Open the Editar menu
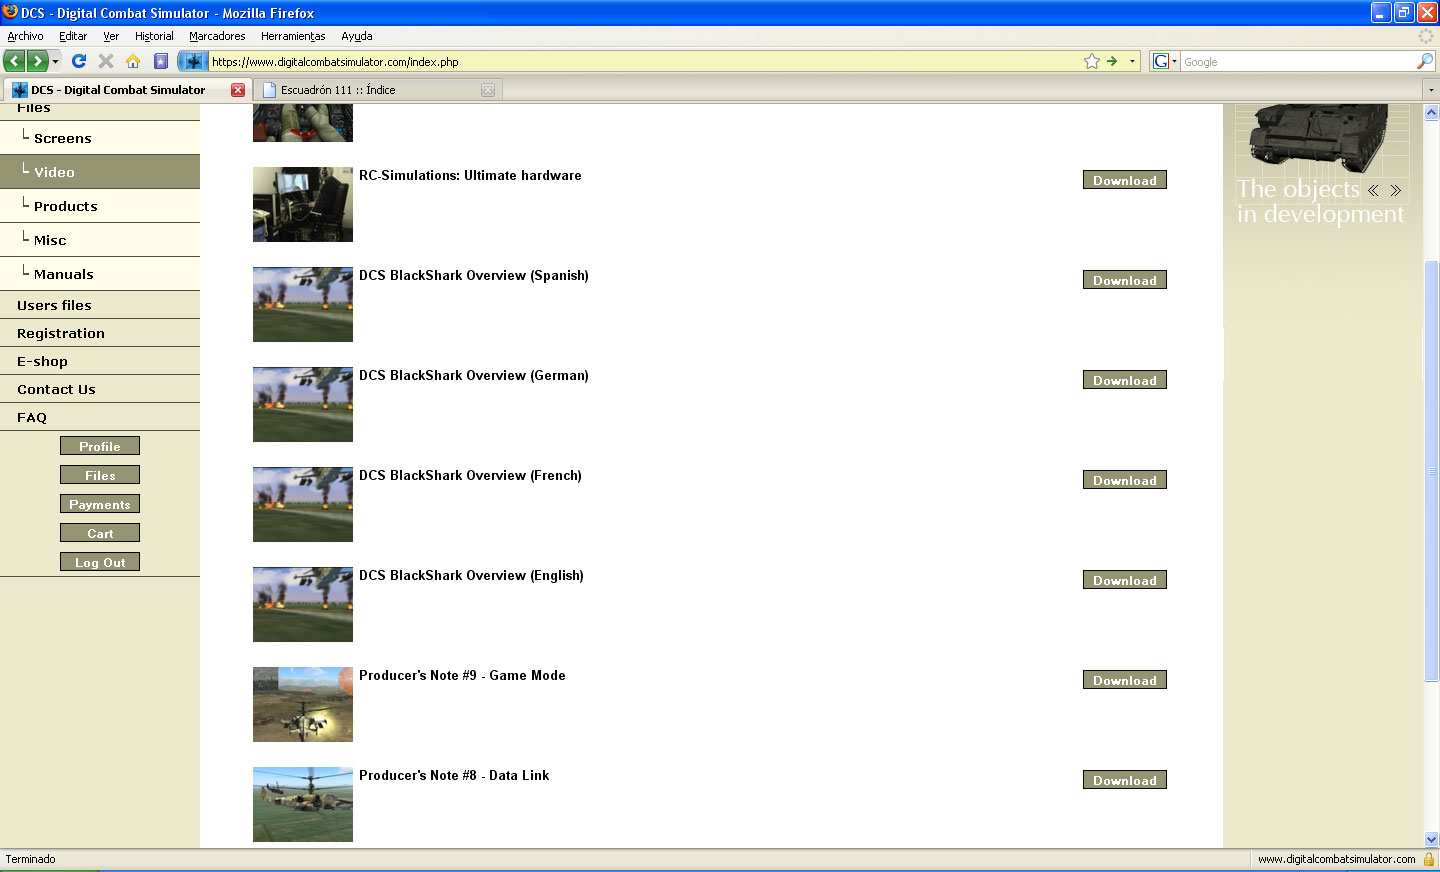Screen dimensions: 1440x872 (73, 36)
